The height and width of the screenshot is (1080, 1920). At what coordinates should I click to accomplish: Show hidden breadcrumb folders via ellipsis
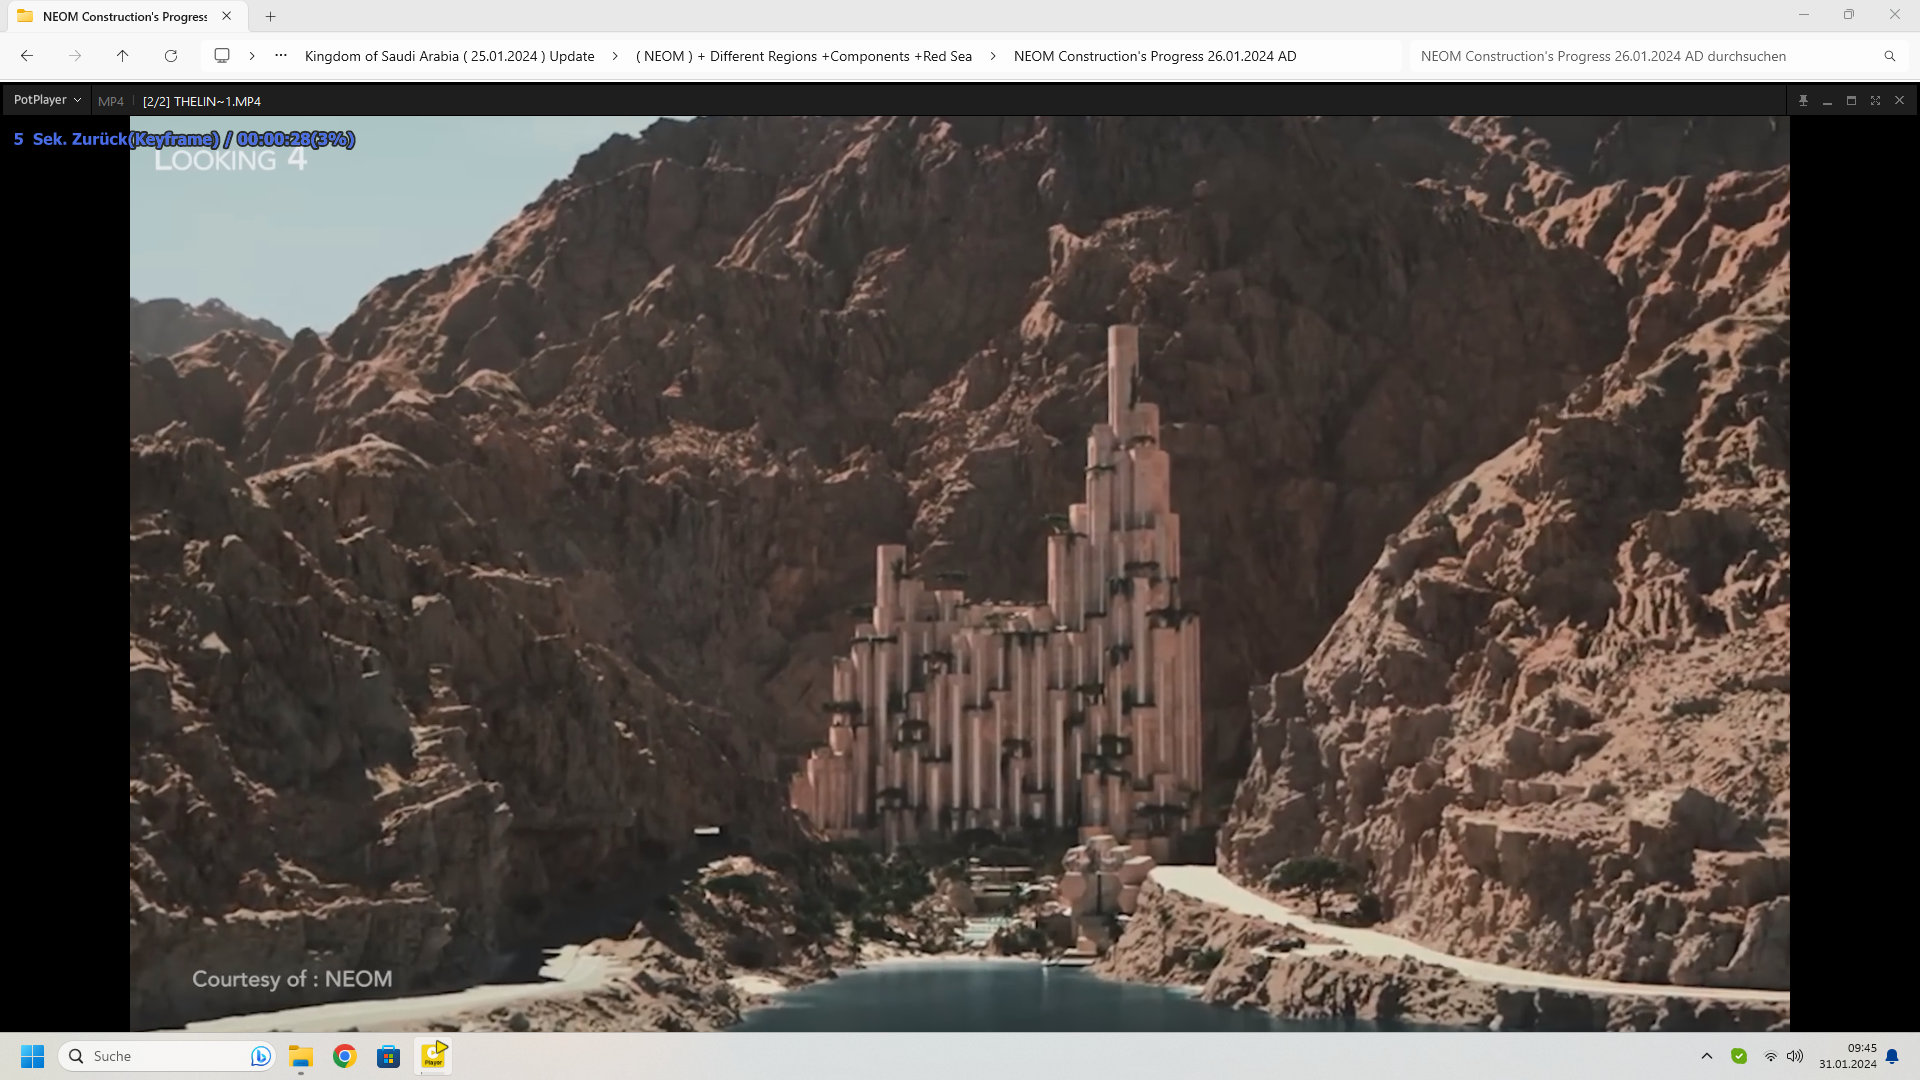coord(281,56)
